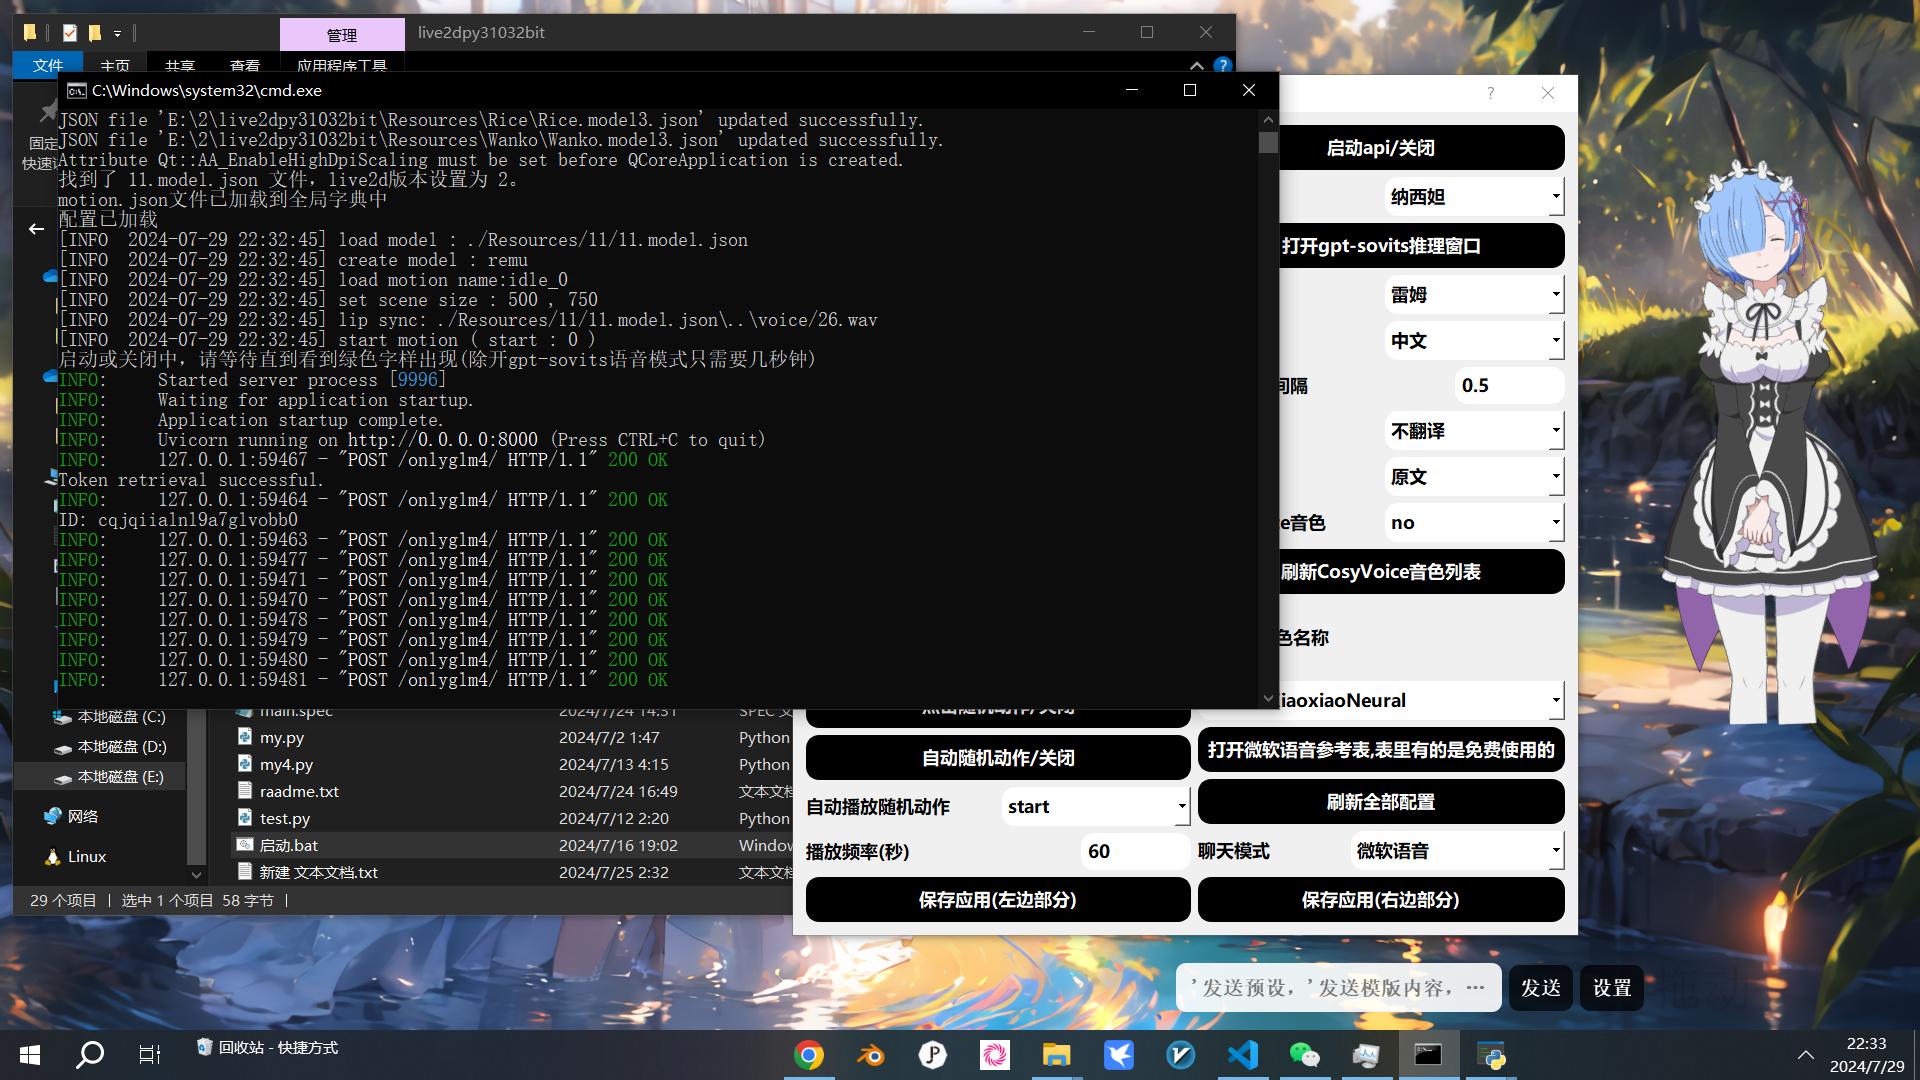Image resolution: width=1920 pixels, height=1080 pixels.
Task: Click Properties checkmark in Explorer quick access toolbar
Action: click(x=69, y=33)
